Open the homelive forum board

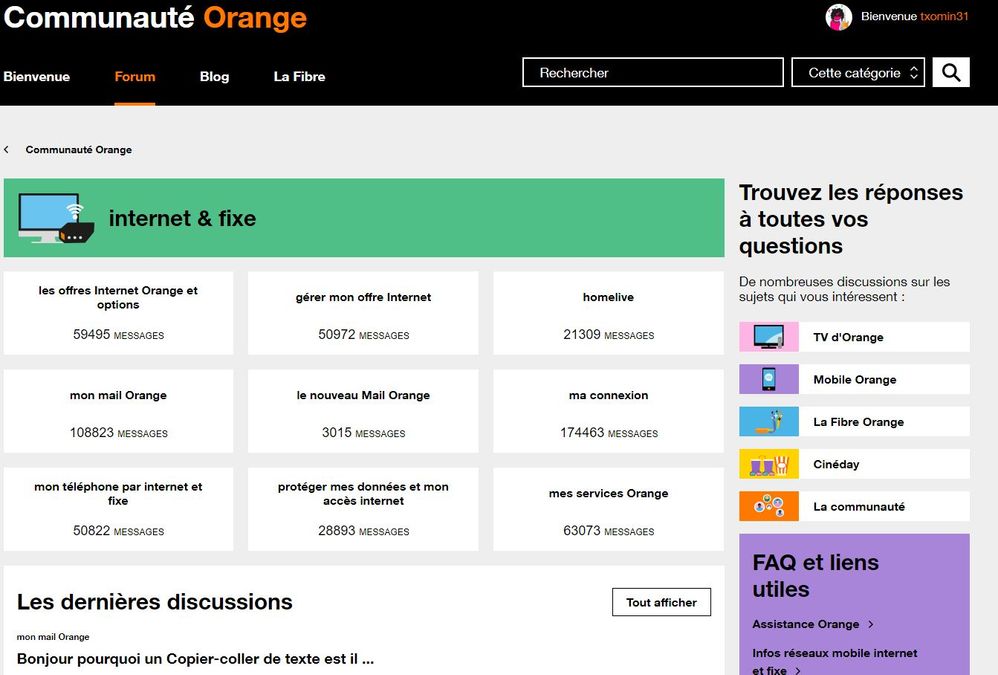tap(608, 298)
